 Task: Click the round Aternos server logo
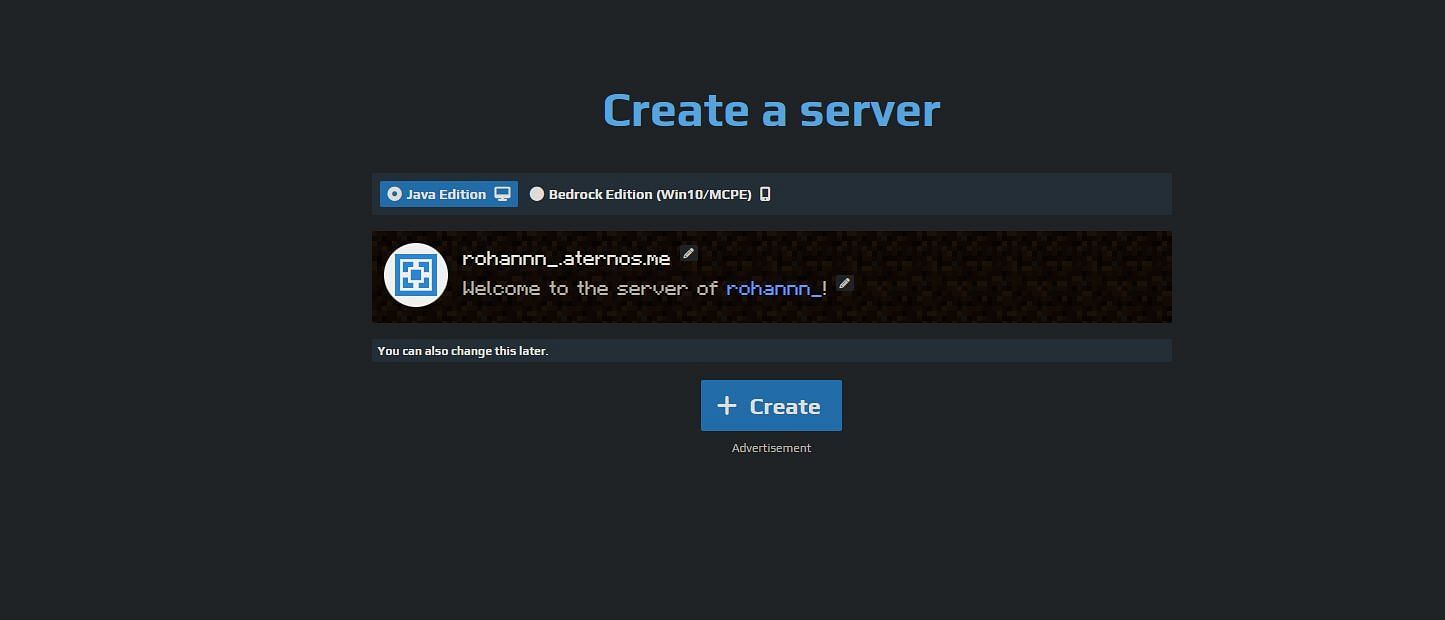click(416, 275)
